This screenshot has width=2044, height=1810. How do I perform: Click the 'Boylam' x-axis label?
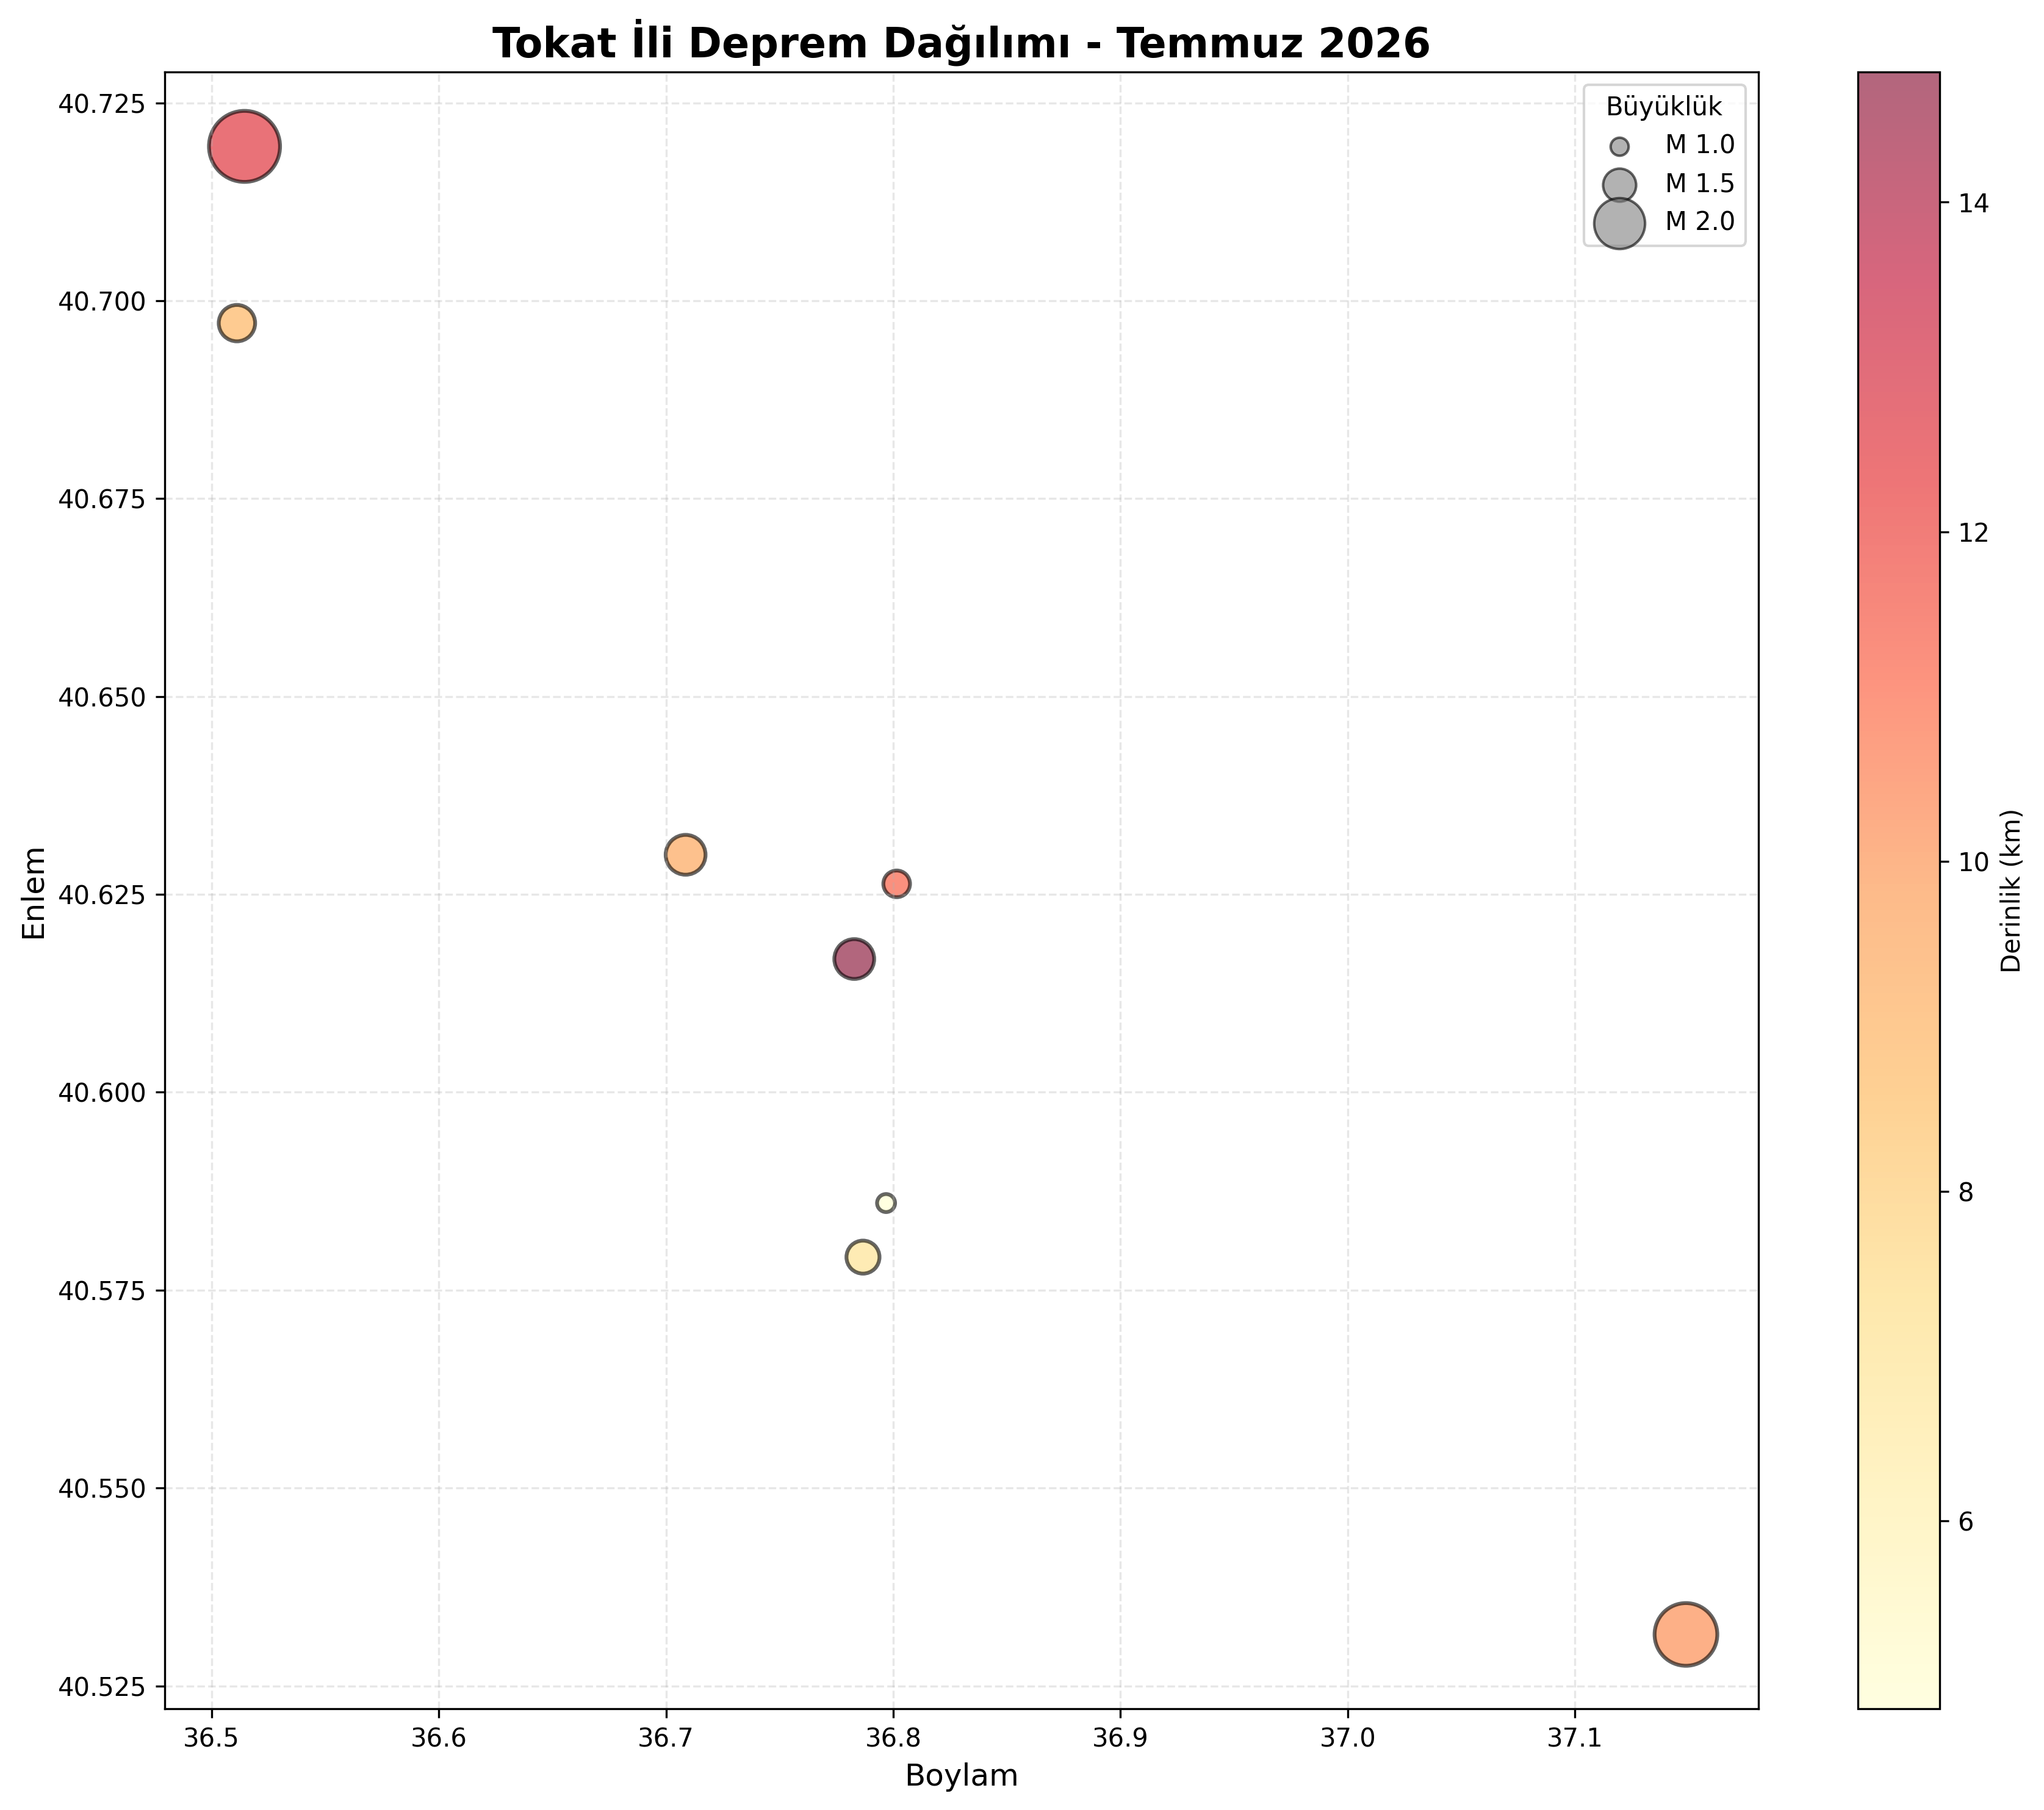[961, 1775]
